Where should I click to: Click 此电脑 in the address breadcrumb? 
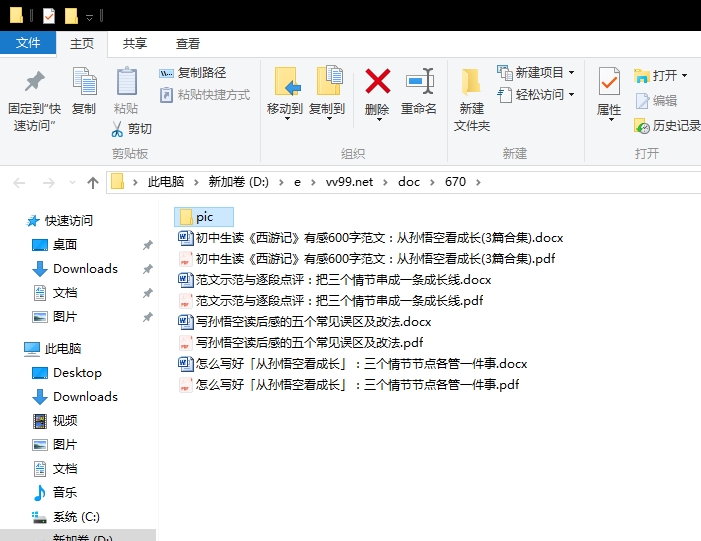pos(166,182)
